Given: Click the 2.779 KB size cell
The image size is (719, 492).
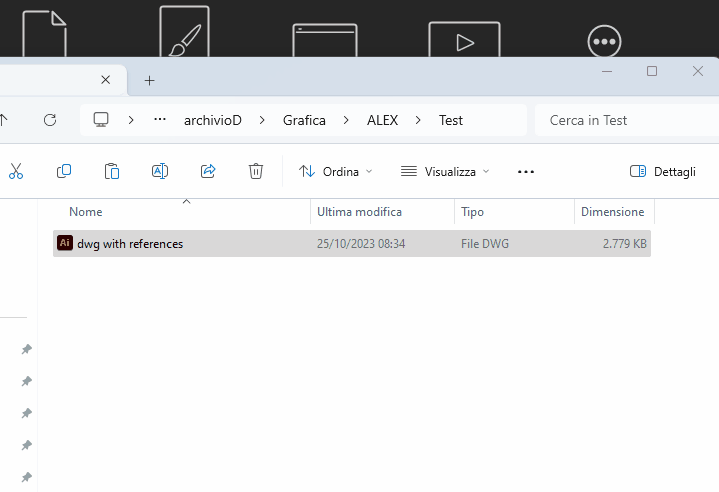Looking at the screenshot, I should [x=625, y=243].
